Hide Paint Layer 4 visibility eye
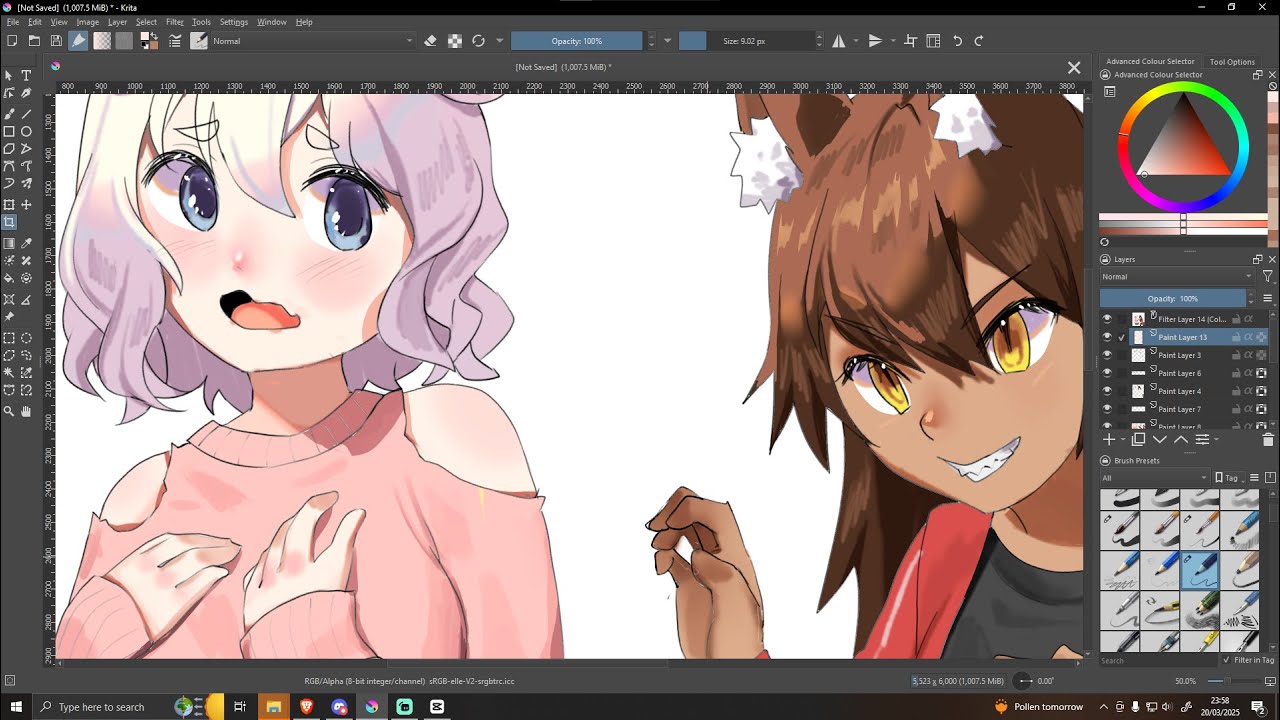The width and height of the screenshot is (1280, 720). pos(1107,391)
